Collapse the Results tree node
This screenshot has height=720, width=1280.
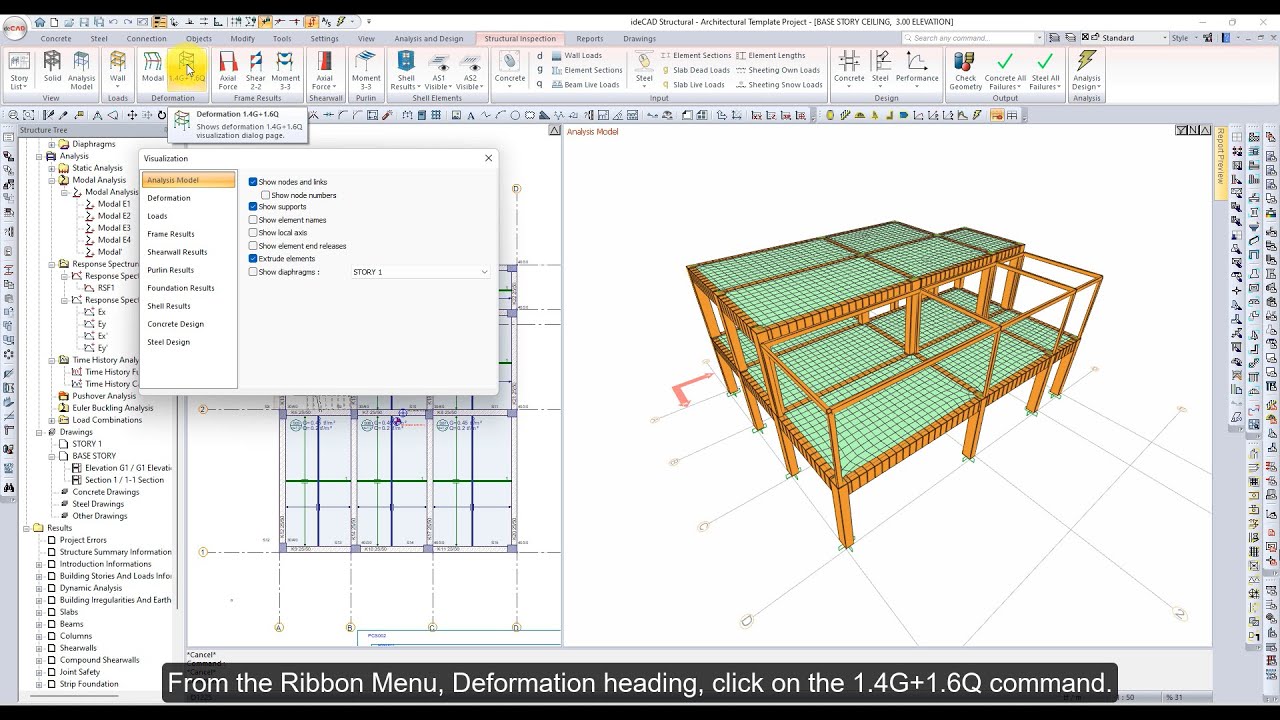pyautogui.click(x=27, y=528)
